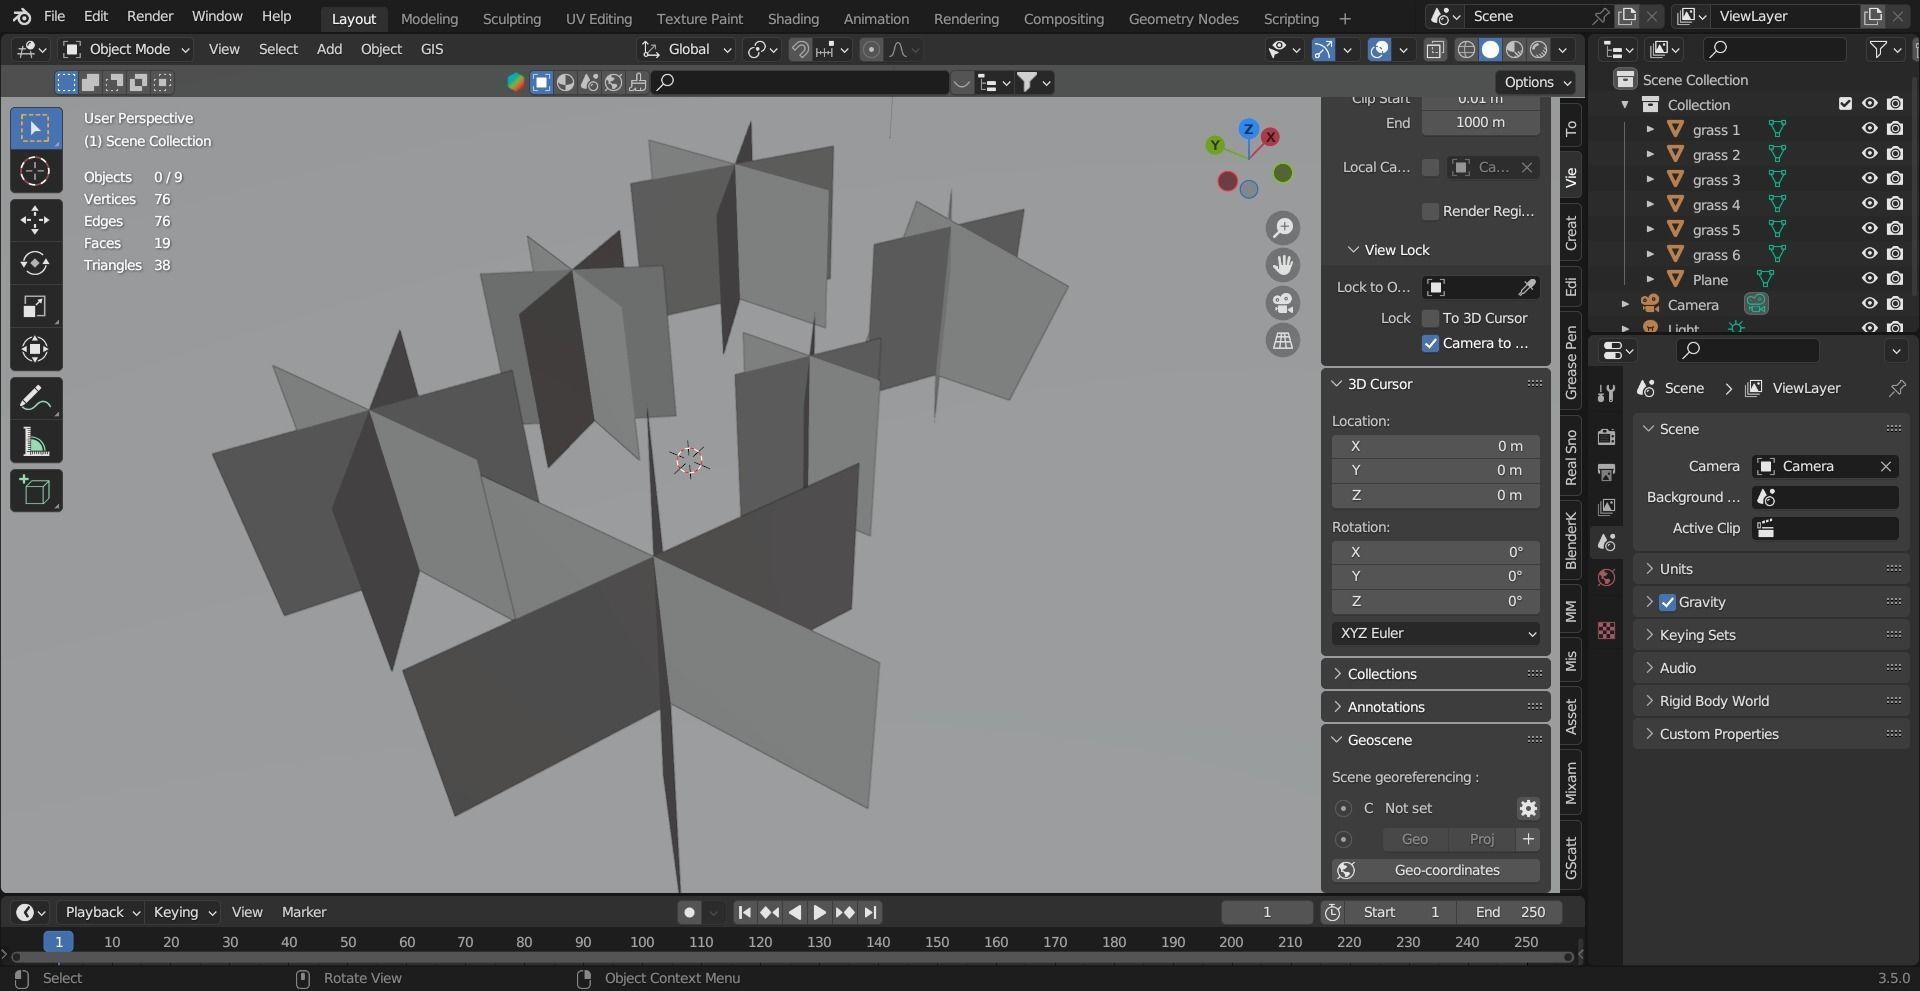Select the Select Box tool
The height and width of the screenshot is (991, 1920).
(x=36, y=128)
